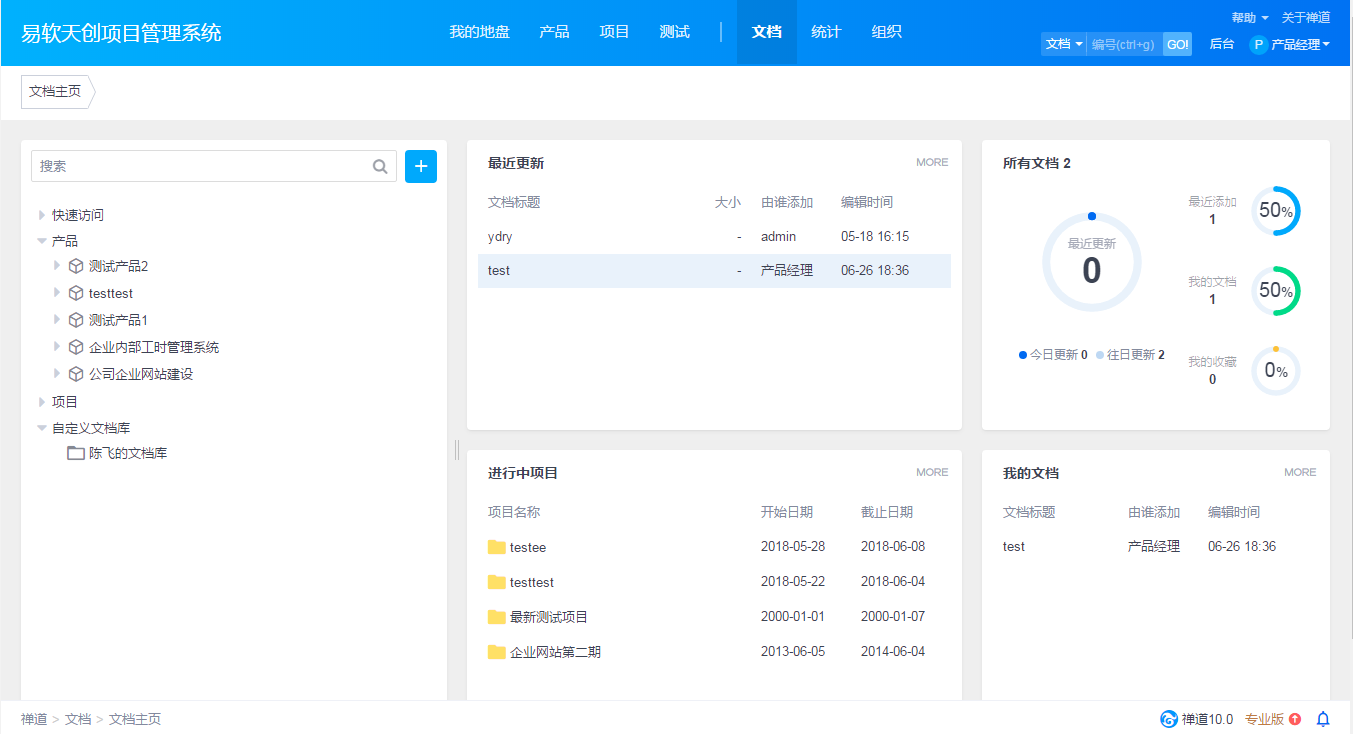This screenshot has width=1353, height=734.
Task: Expand the 测试产品2 tree node
Action: 57,266
